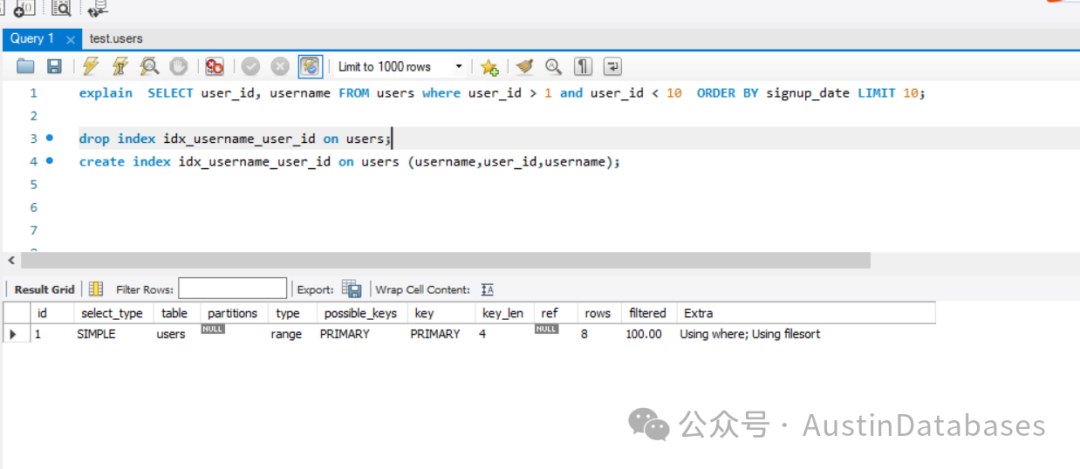Image resolution: width=1080 pixels, height=469 pixels.
Task: Toggle continue-on-error script icon
Action: click(x=215, y=66)
